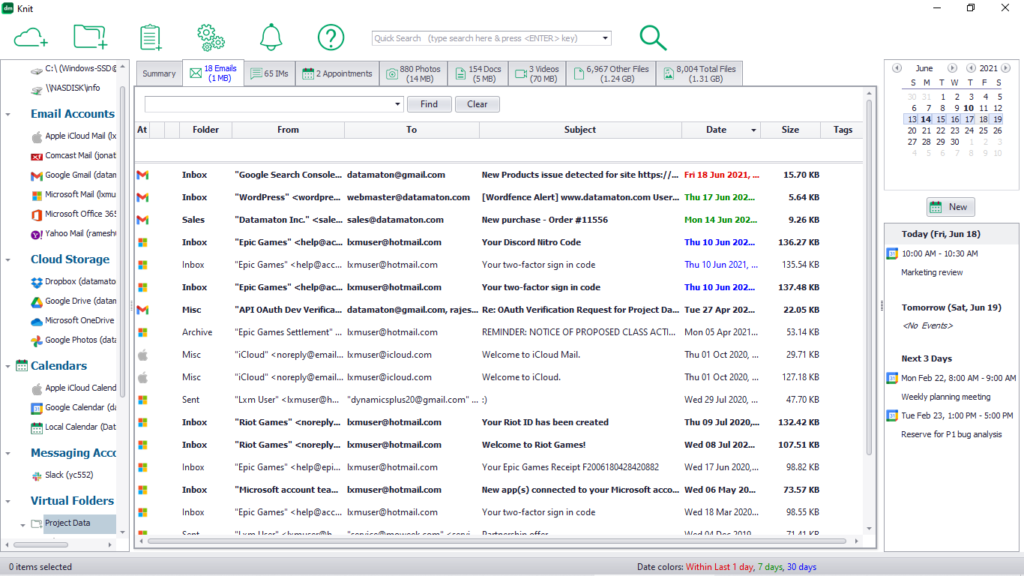
Task: Click the green search magnifier icon
Action: (653, 37)
